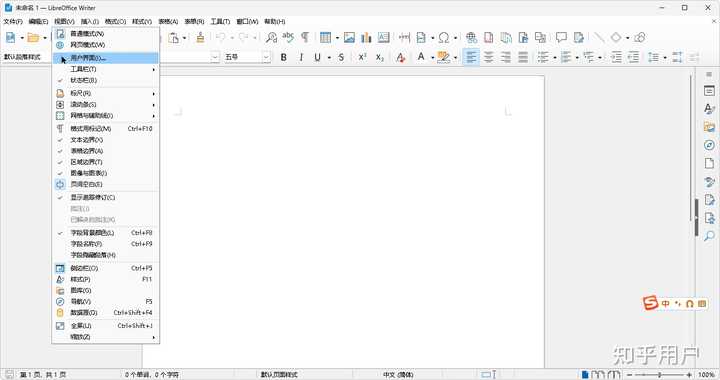
Task: Open sidebar Navigator compass icon
Action: pos(709,145)
